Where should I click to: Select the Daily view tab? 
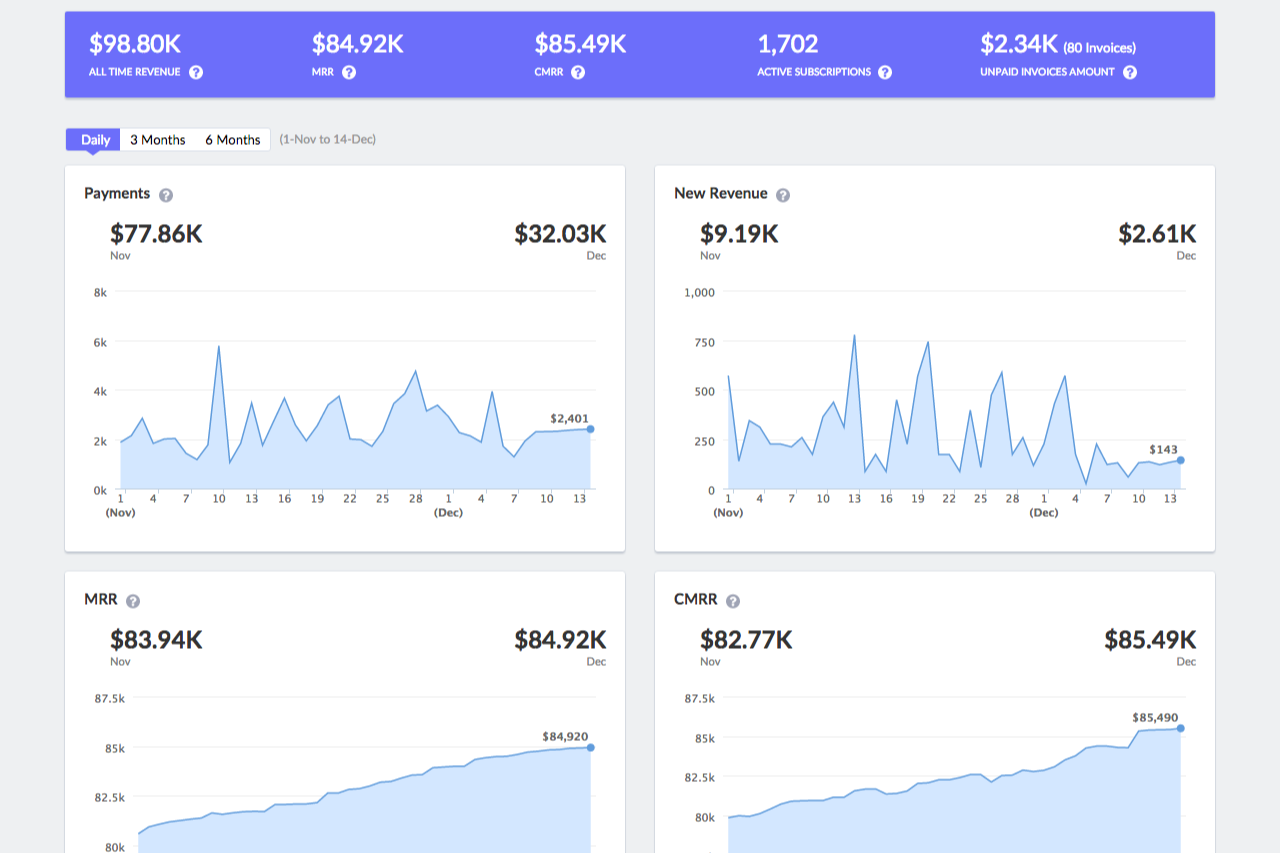[x=94, y=140]
